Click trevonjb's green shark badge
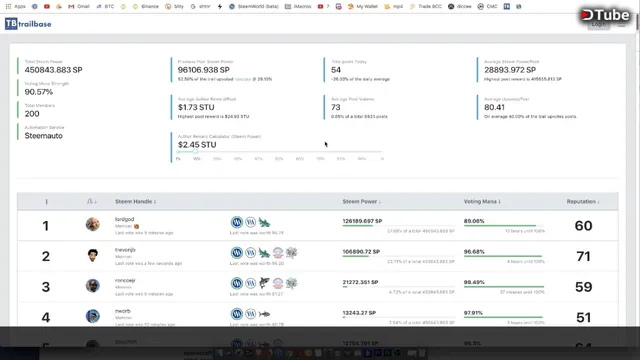 click(264, 253)
